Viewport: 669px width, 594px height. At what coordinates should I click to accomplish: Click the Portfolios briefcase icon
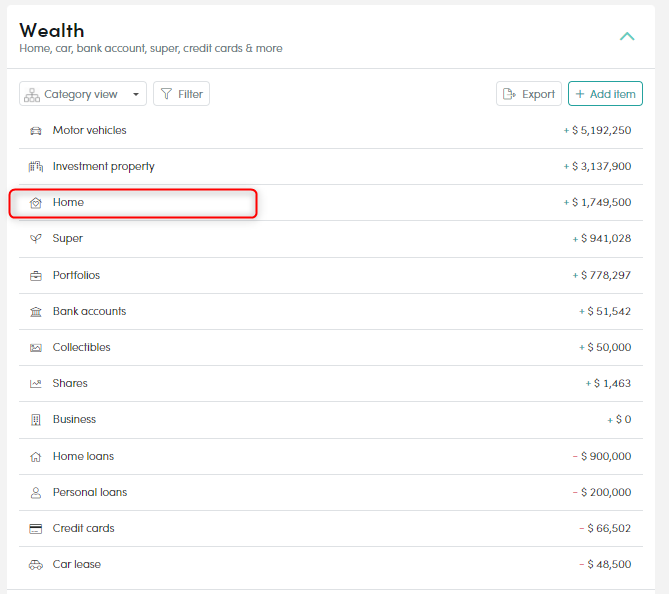36,276
